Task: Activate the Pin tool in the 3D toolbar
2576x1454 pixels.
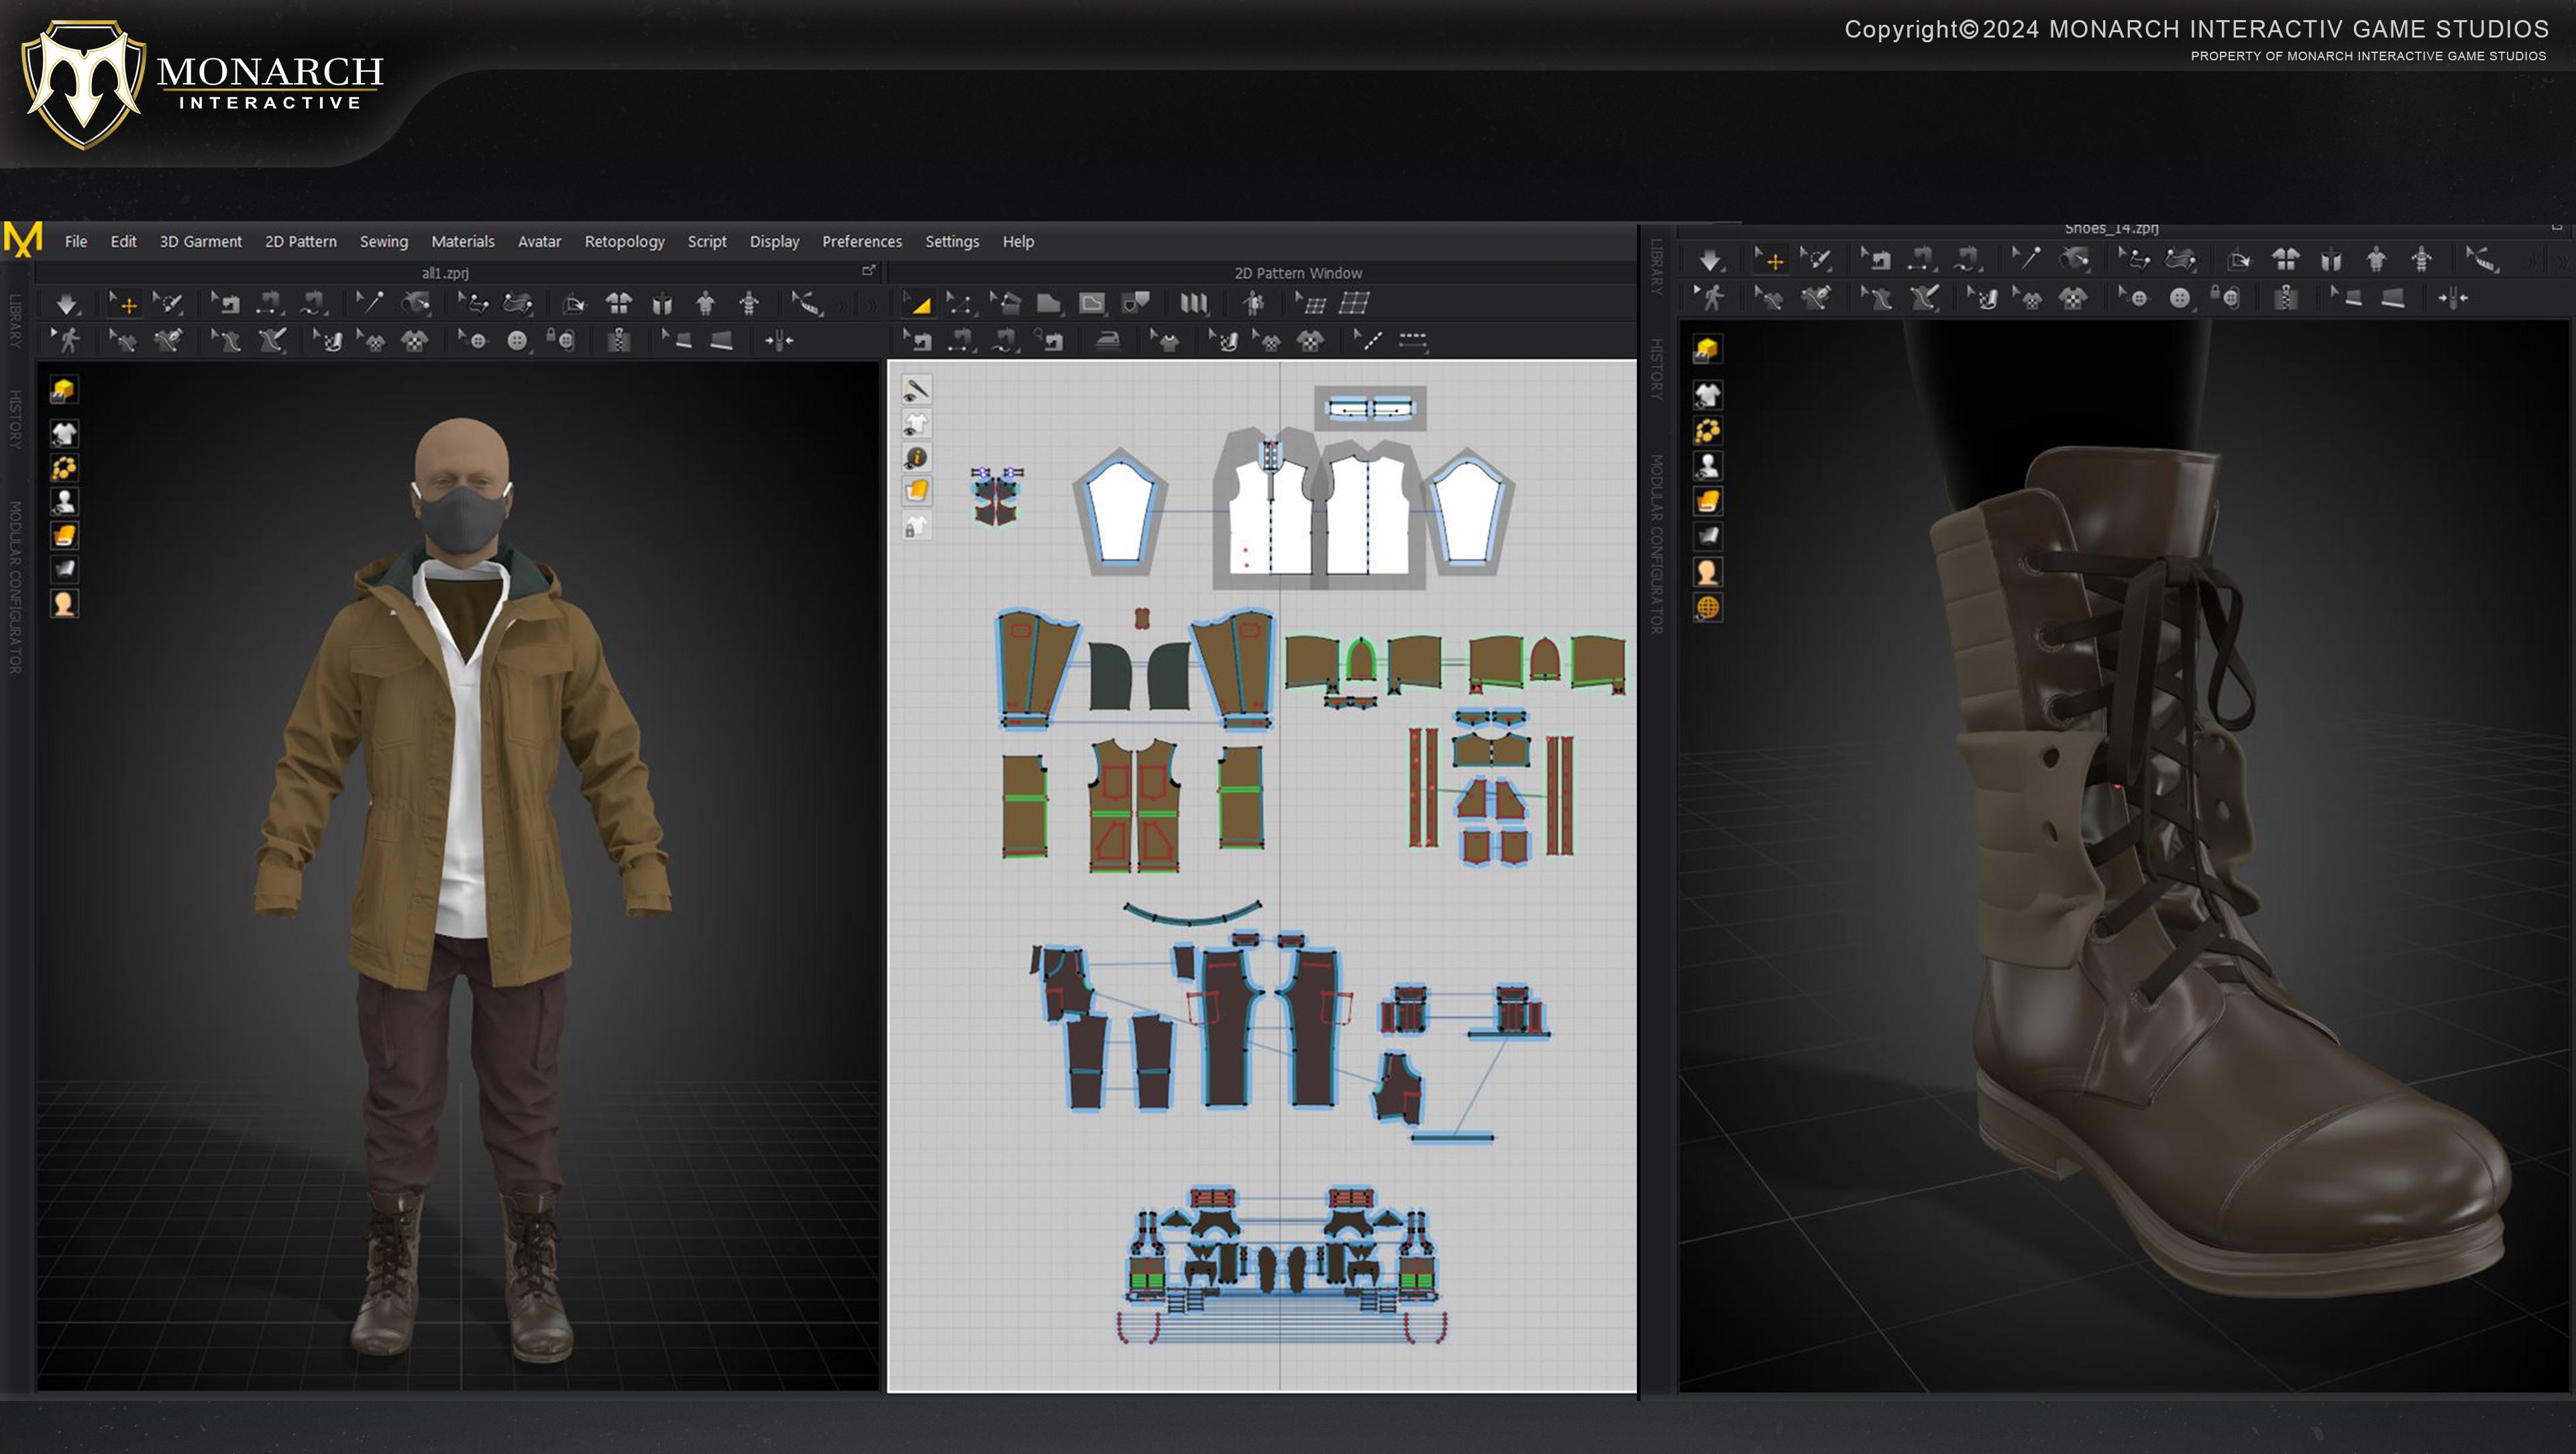Action: (370, 303)
